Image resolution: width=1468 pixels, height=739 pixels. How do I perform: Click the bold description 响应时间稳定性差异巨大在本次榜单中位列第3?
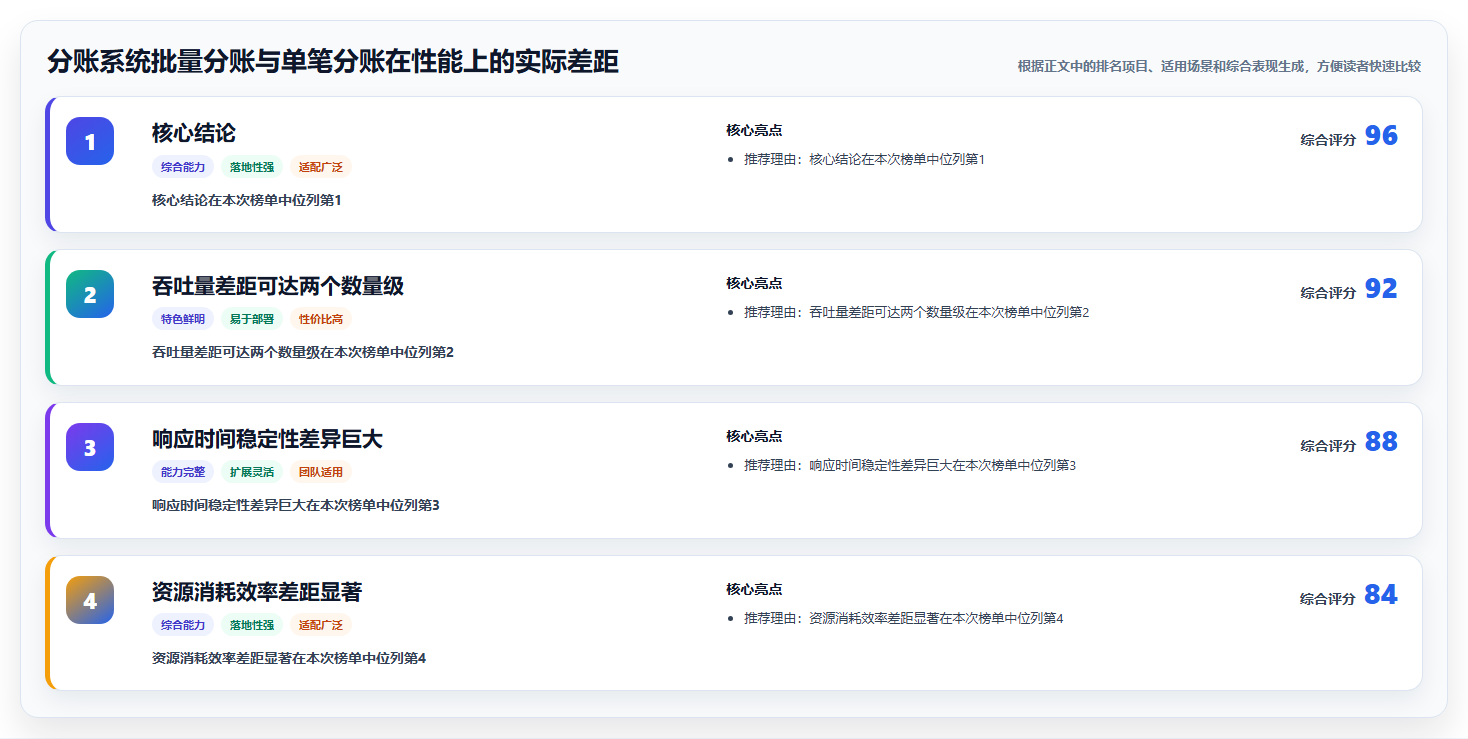click(296, 505)
